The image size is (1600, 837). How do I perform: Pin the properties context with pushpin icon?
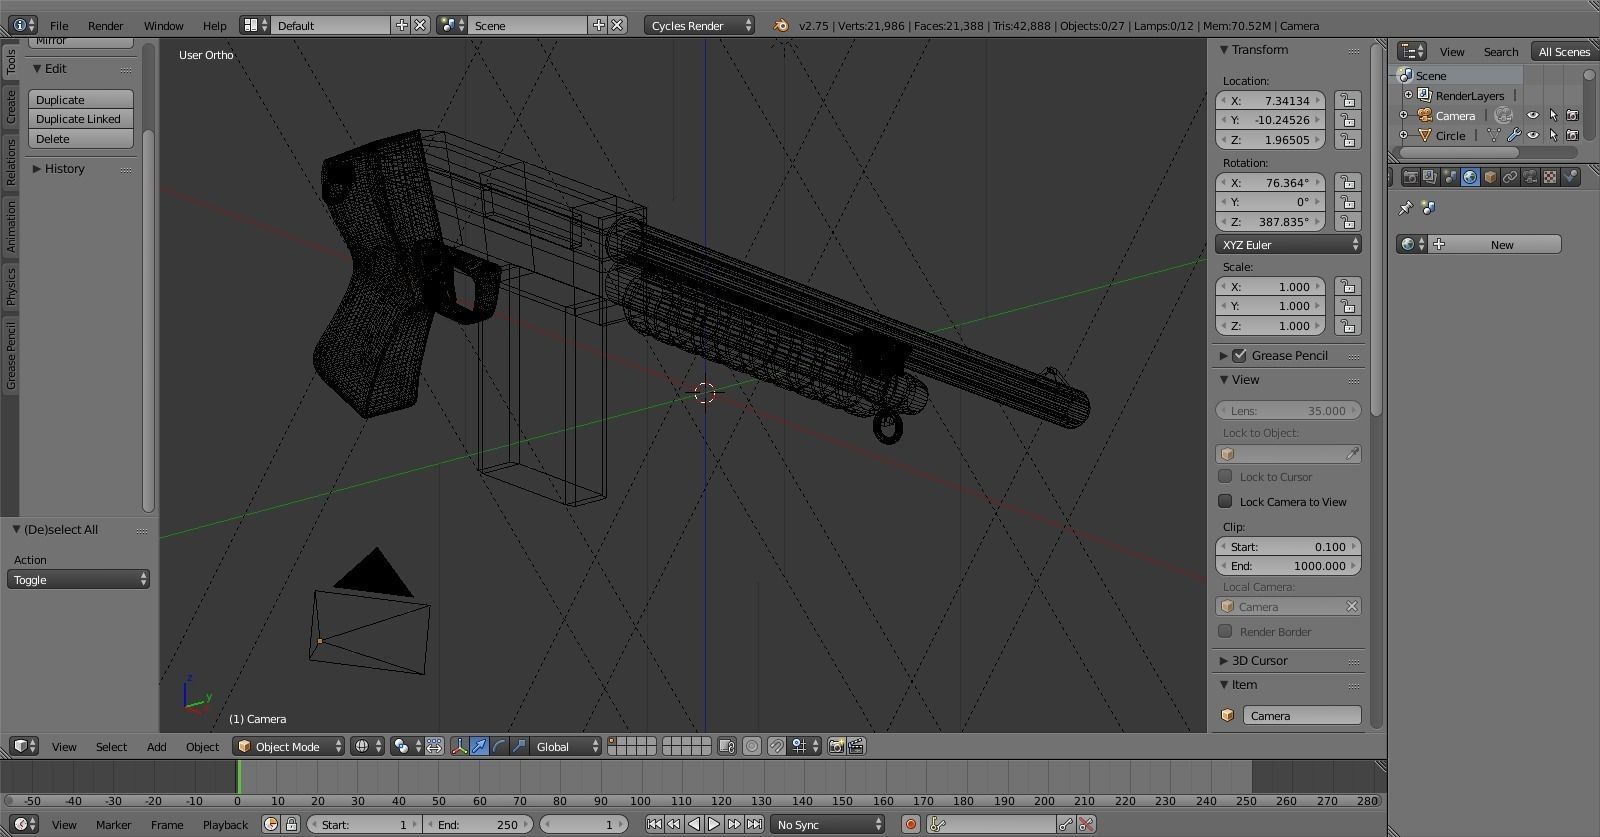[x=1405, y=208]
